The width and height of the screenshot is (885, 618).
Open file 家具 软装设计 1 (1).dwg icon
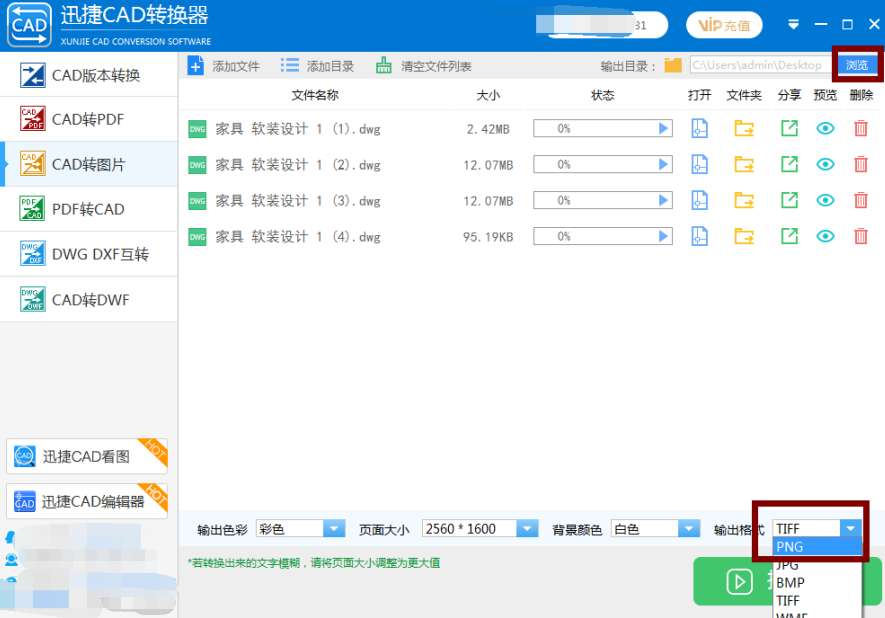pos(699,129)
